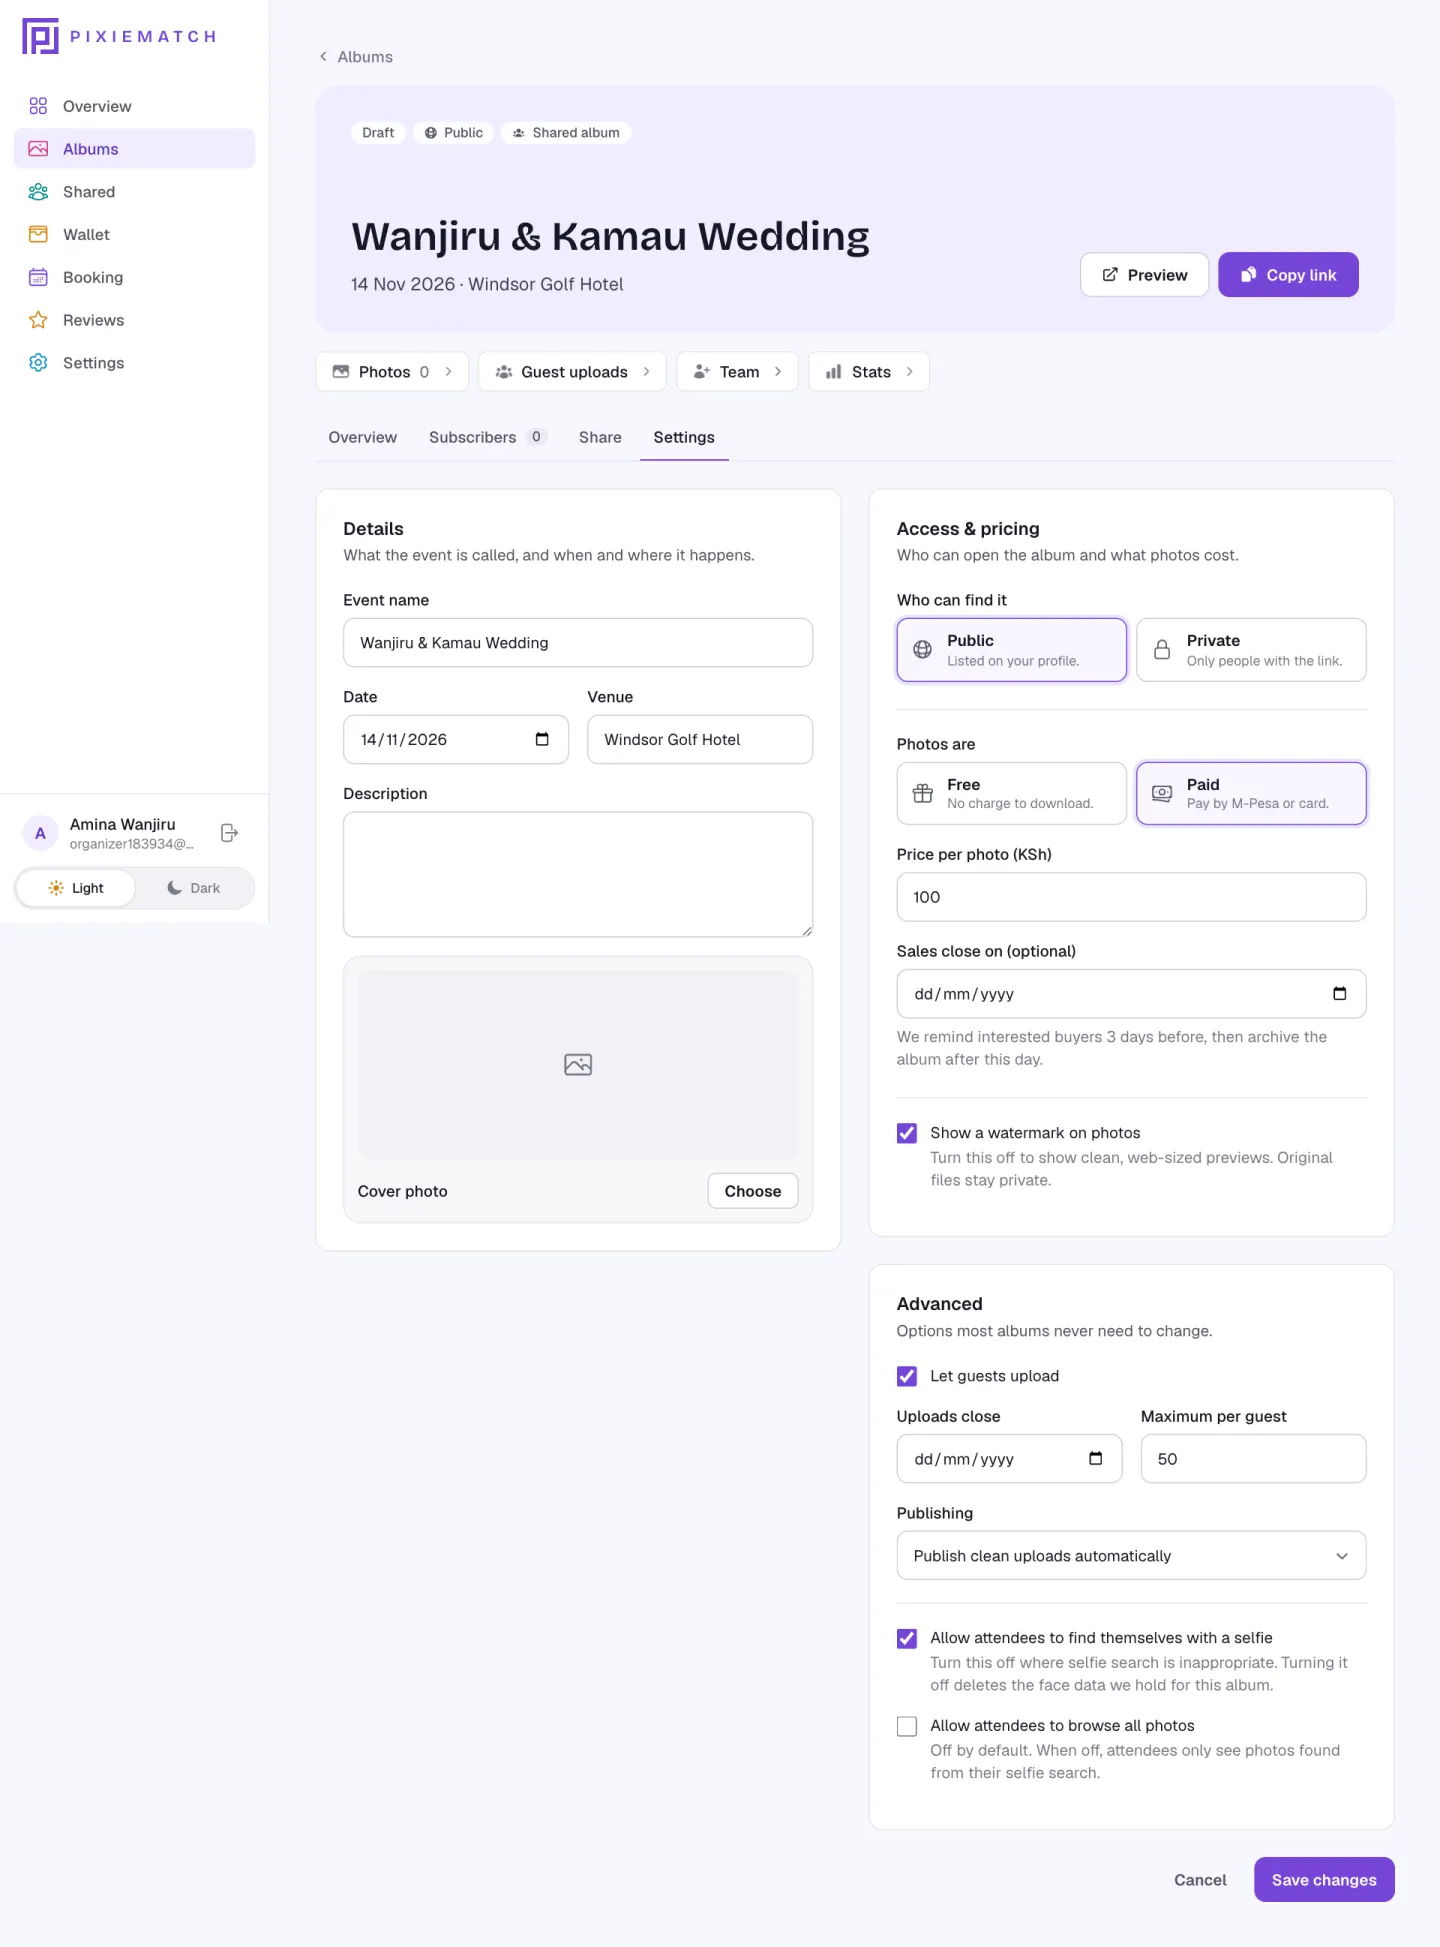Viewport: 1440px width, 1947px height.
Task: Switch to Dark theme
Action: 194,888
